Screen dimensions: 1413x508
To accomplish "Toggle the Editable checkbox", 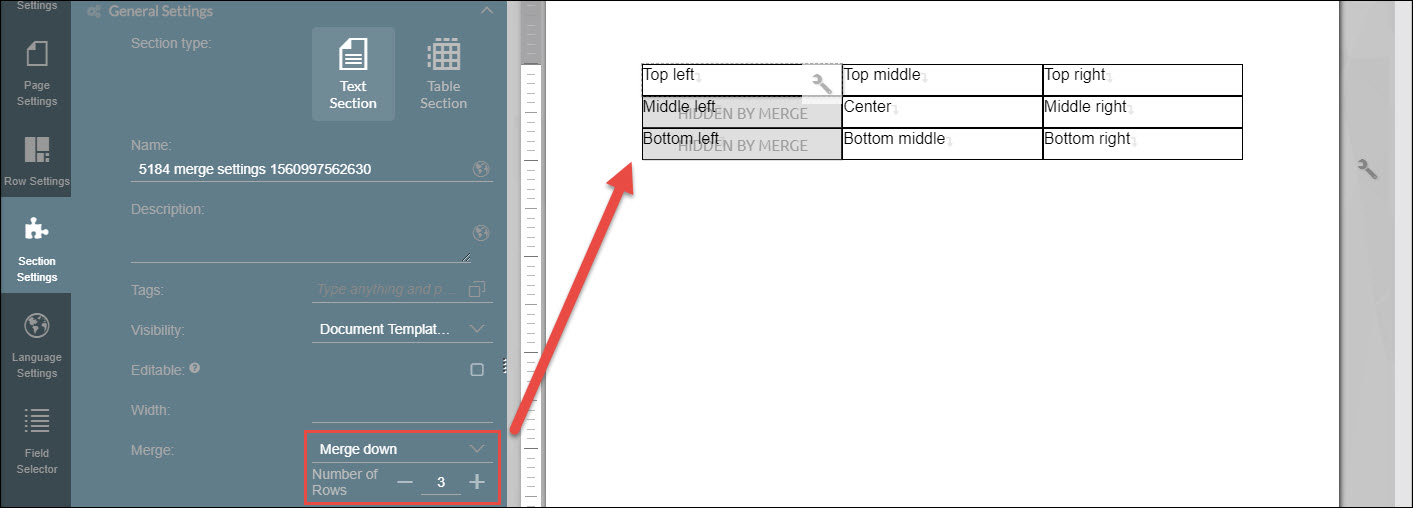I will click(477, 370).
